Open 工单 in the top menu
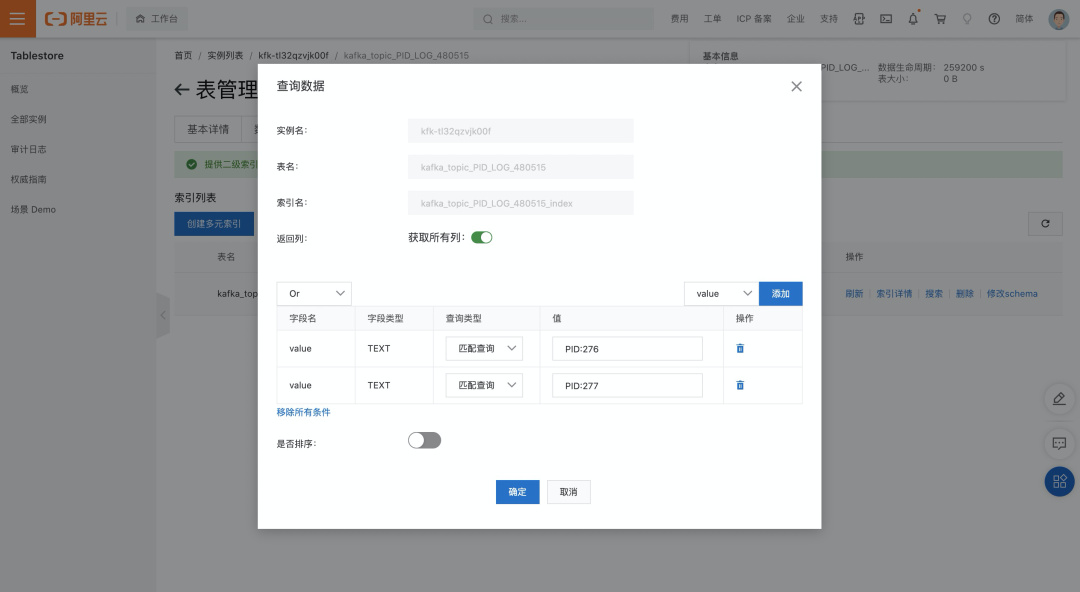 pyautogui.click(x=712, y=19)
